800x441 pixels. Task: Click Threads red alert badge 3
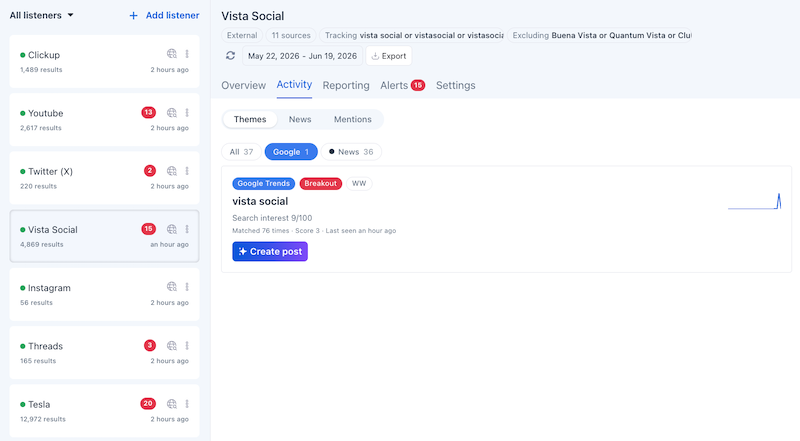point(149,346)
